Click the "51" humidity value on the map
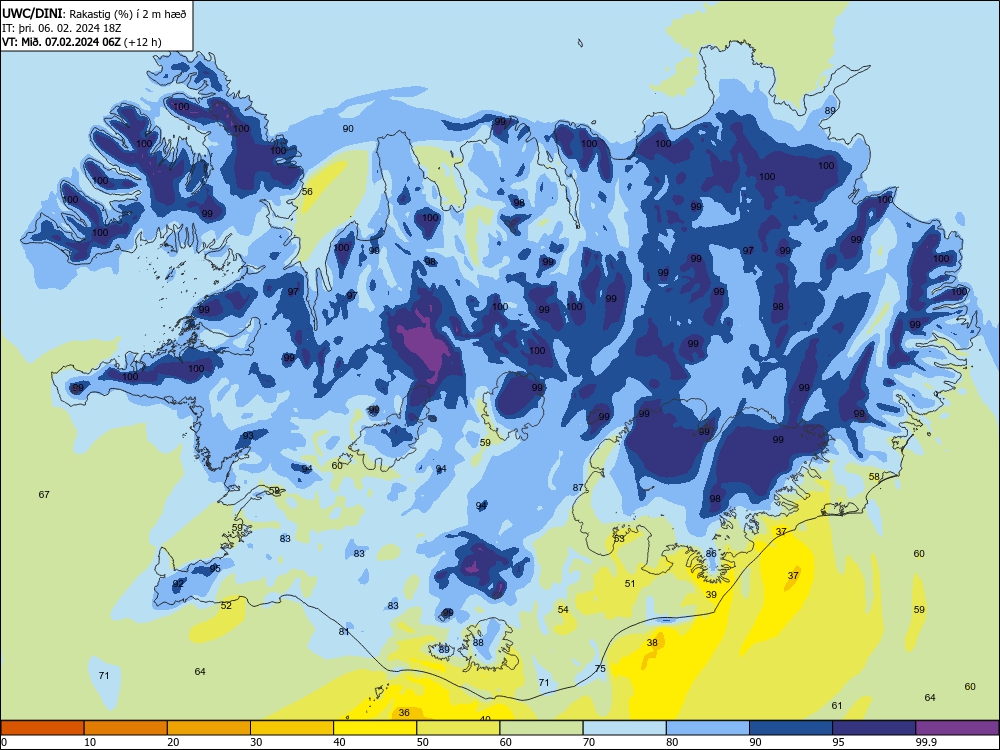 (x=630, y=584)
